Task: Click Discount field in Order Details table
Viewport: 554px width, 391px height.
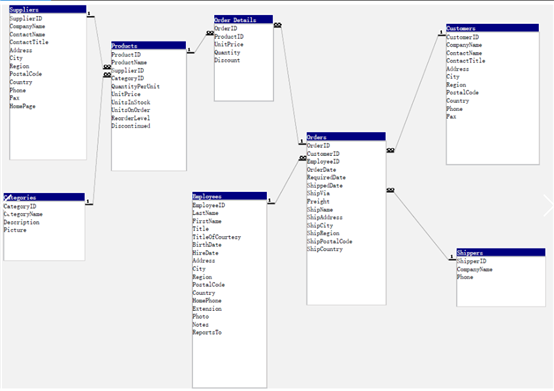Action: 227,60
